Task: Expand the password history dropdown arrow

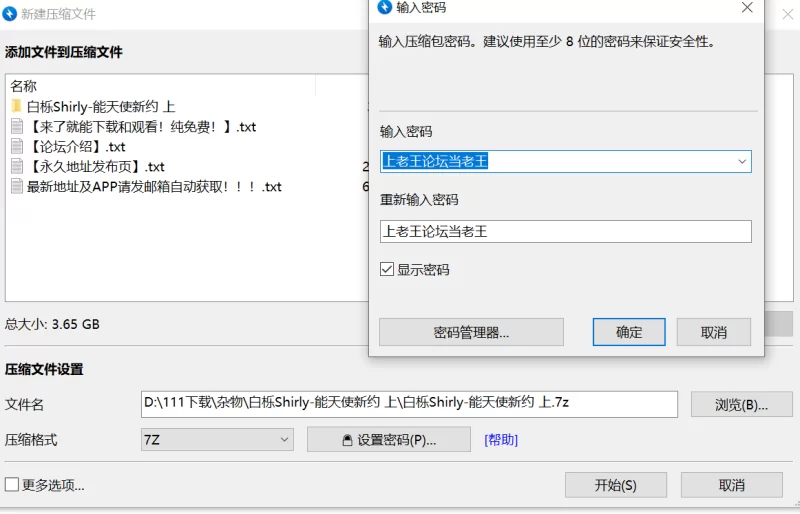Action: (x=742, y=161)
